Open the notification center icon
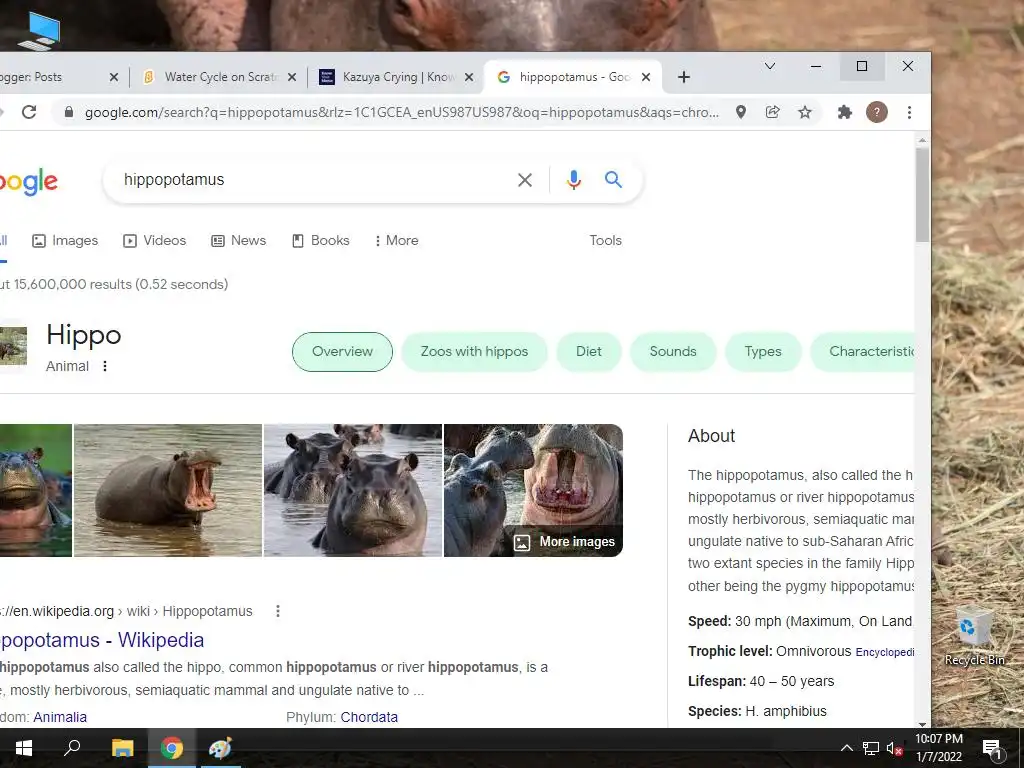Viewport: 1024px width, 768px height. click(992, 749)
